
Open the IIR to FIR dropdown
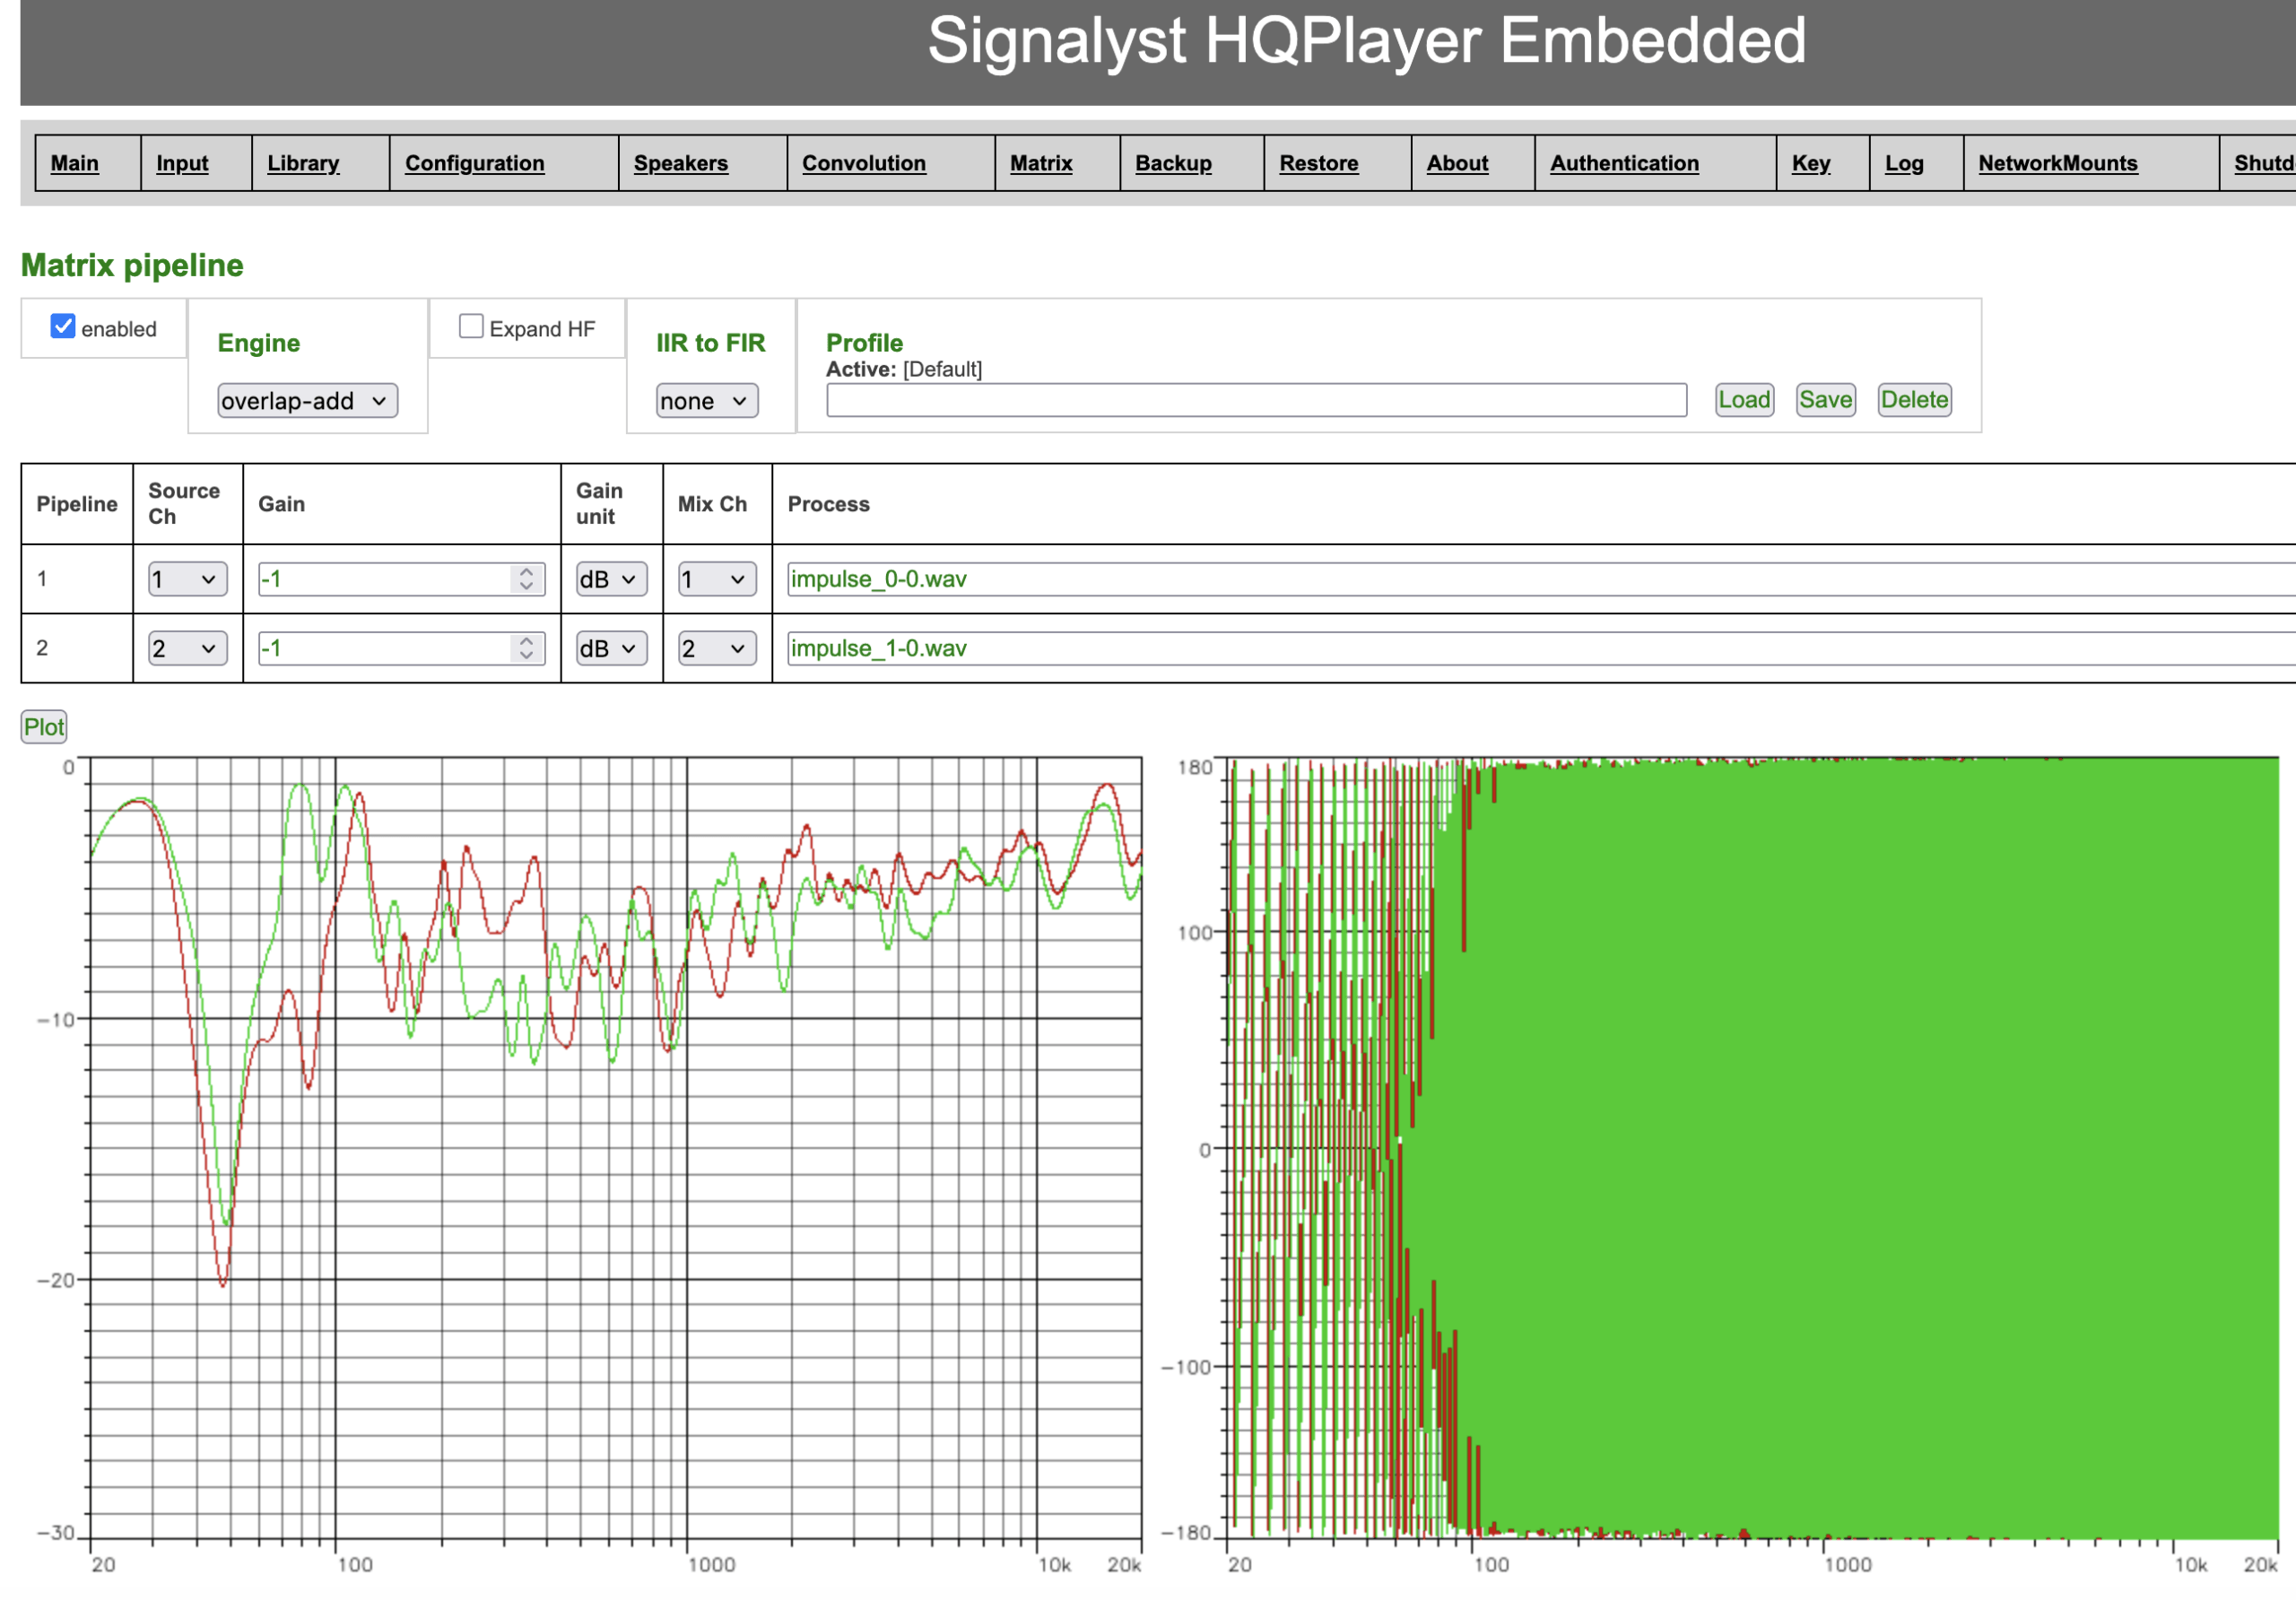[706, 401]
